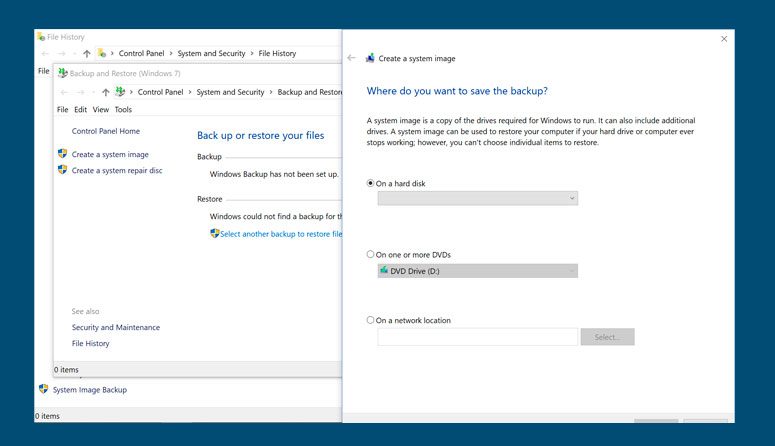Click forward arrow in Backup and Restore window

[x=81, y=92]
